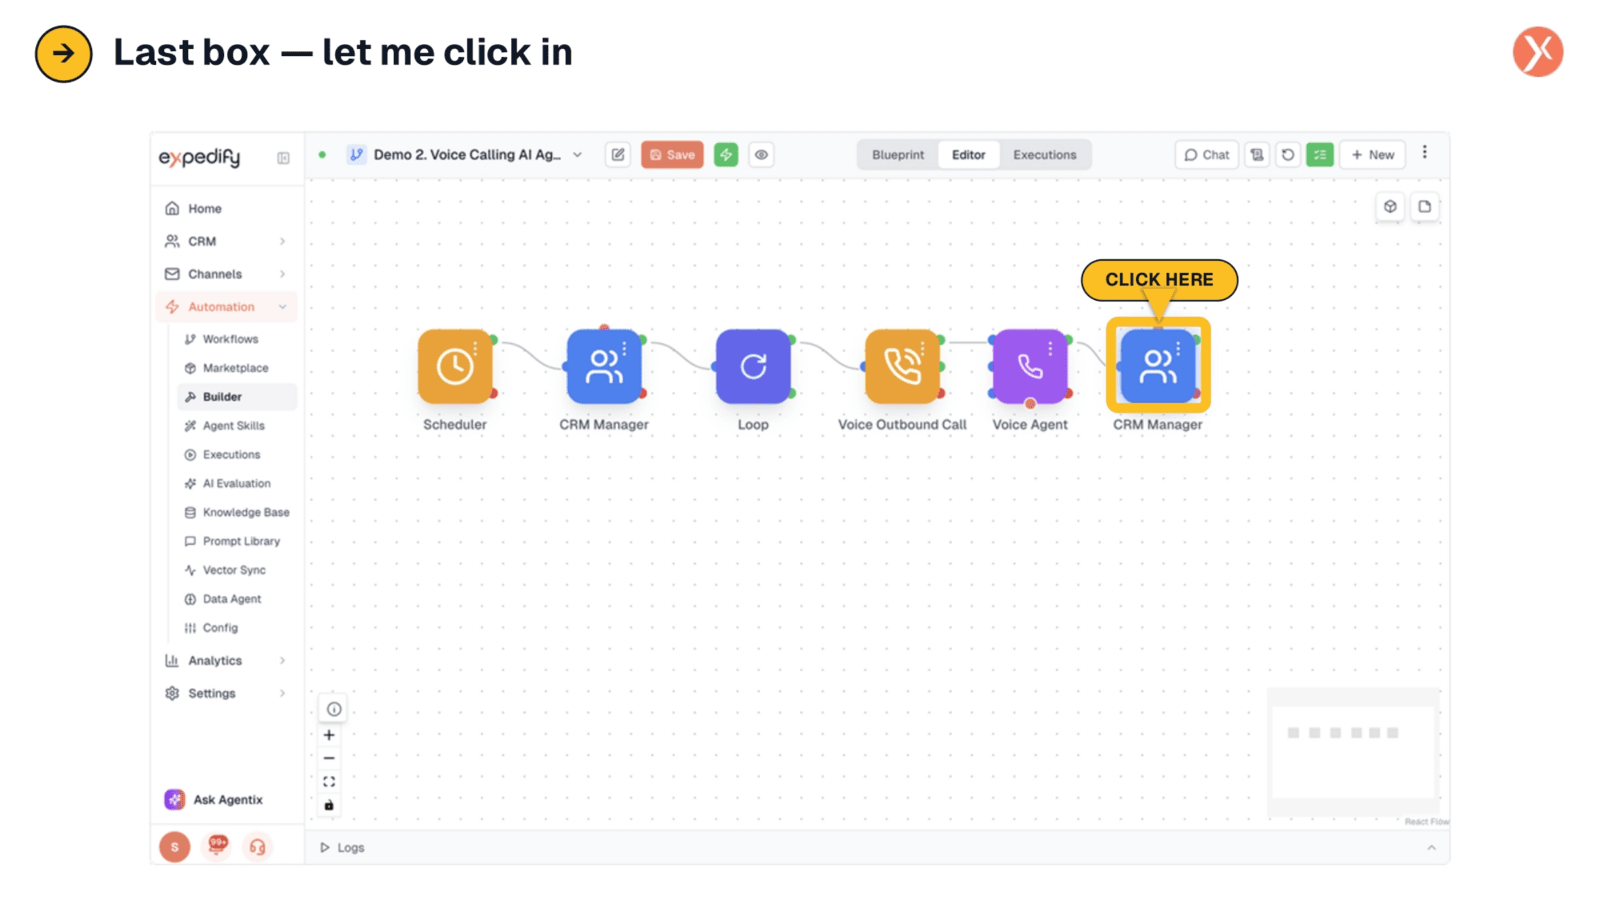Click the Save button
The width and height of the screenshot is (1600, 900).
pos(672,155)
